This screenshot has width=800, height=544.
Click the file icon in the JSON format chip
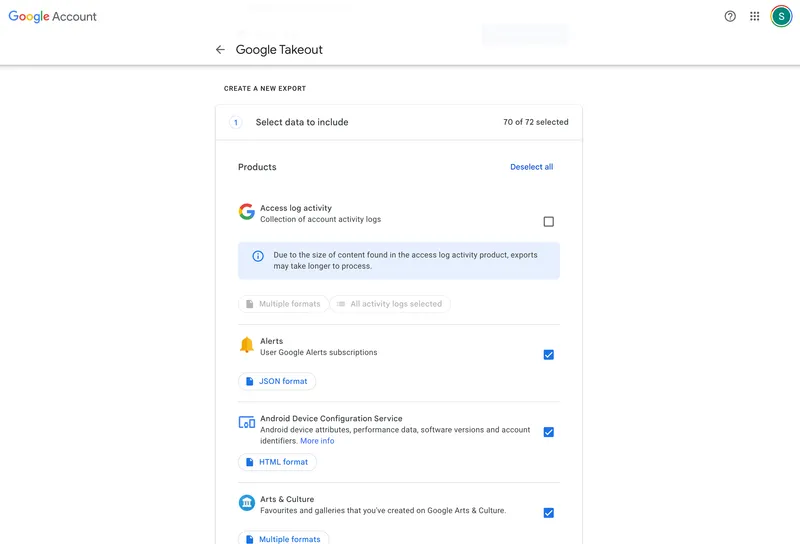pos(249,381)
